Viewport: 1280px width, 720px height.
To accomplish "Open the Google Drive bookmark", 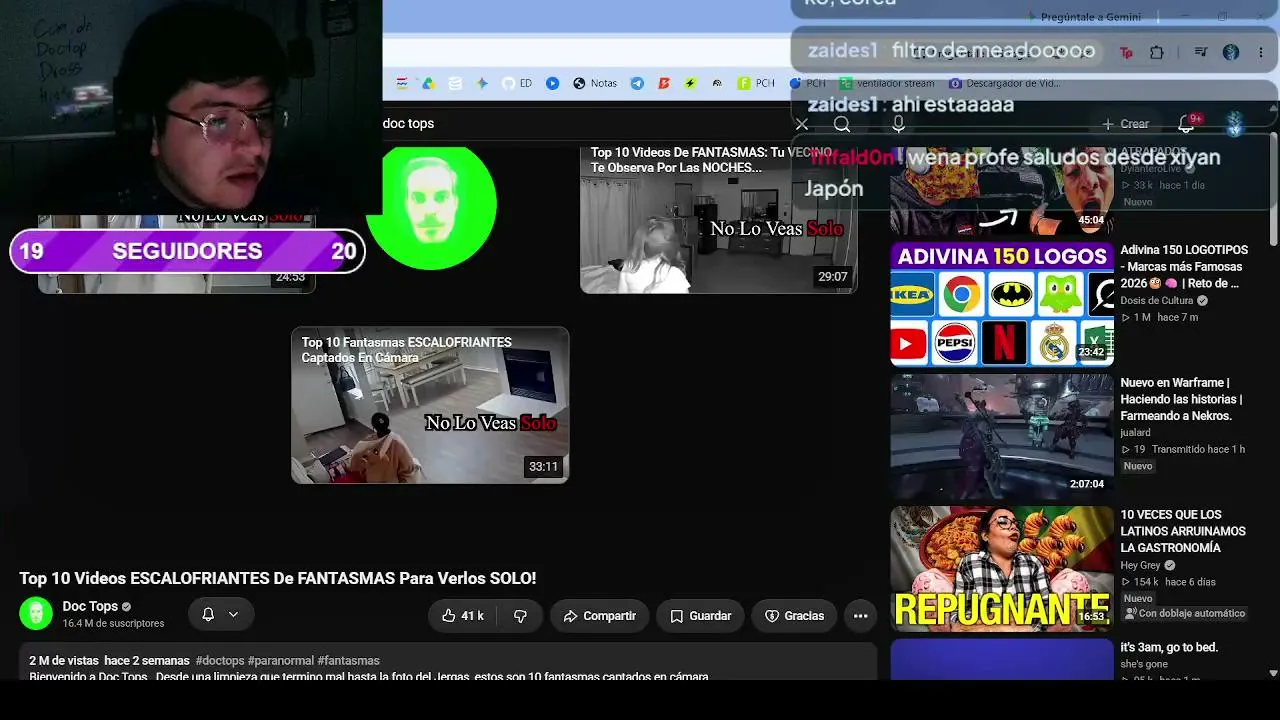I will click(x=428, y=83).
